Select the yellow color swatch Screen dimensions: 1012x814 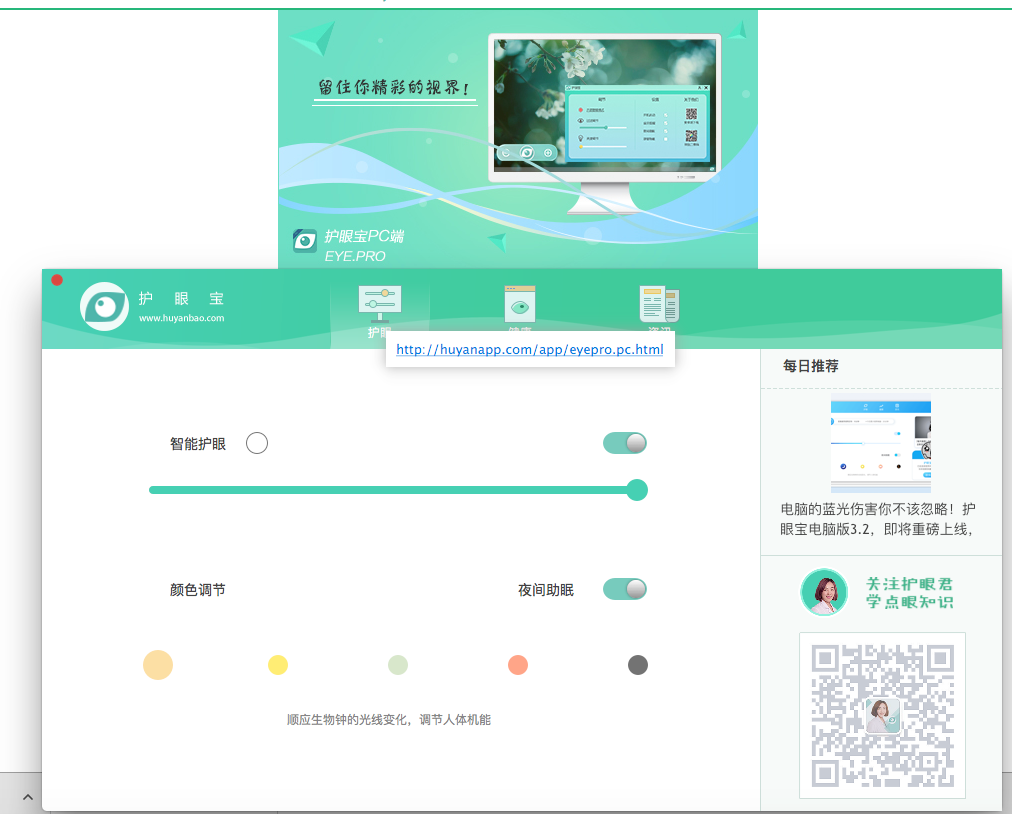(278, 665)
